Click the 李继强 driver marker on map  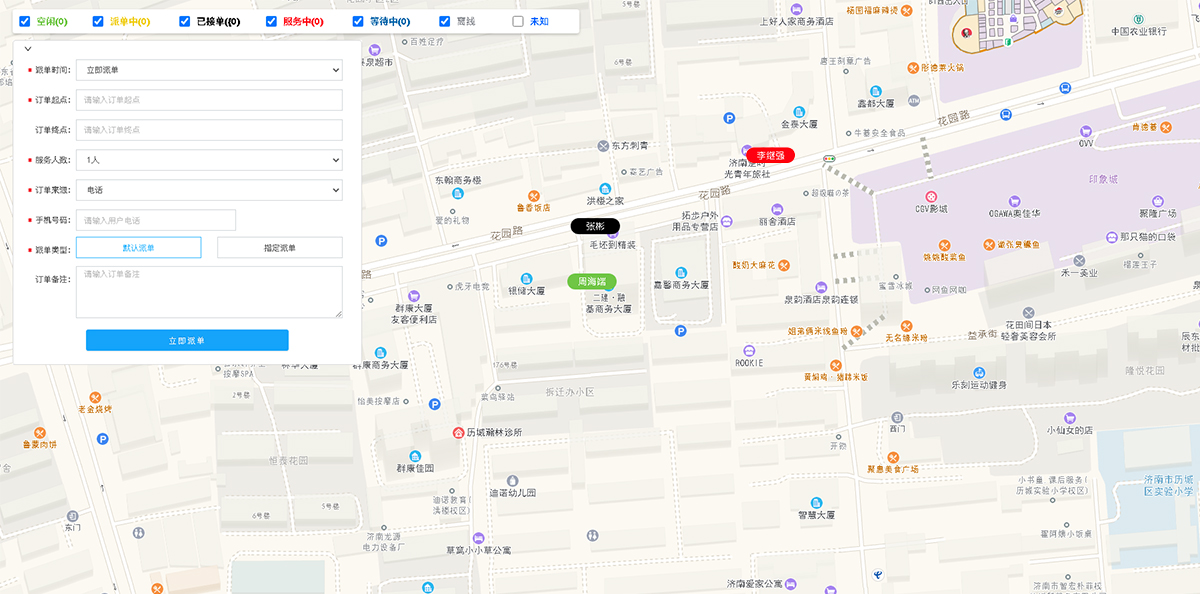tap(770, 155)
